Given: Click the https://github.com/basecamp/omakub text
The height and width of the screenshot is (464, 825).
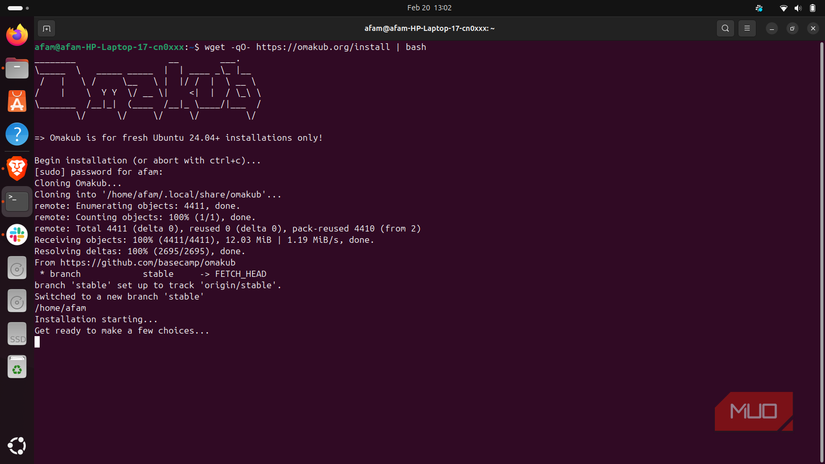Looking at the screenshot, I should [x=148, y=263].
